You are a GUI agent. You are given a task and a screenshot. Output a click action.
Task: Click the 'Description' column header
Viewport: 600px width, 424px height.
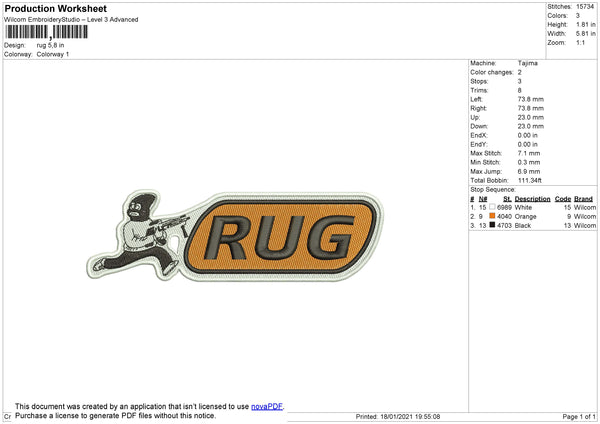click(532, 199)
